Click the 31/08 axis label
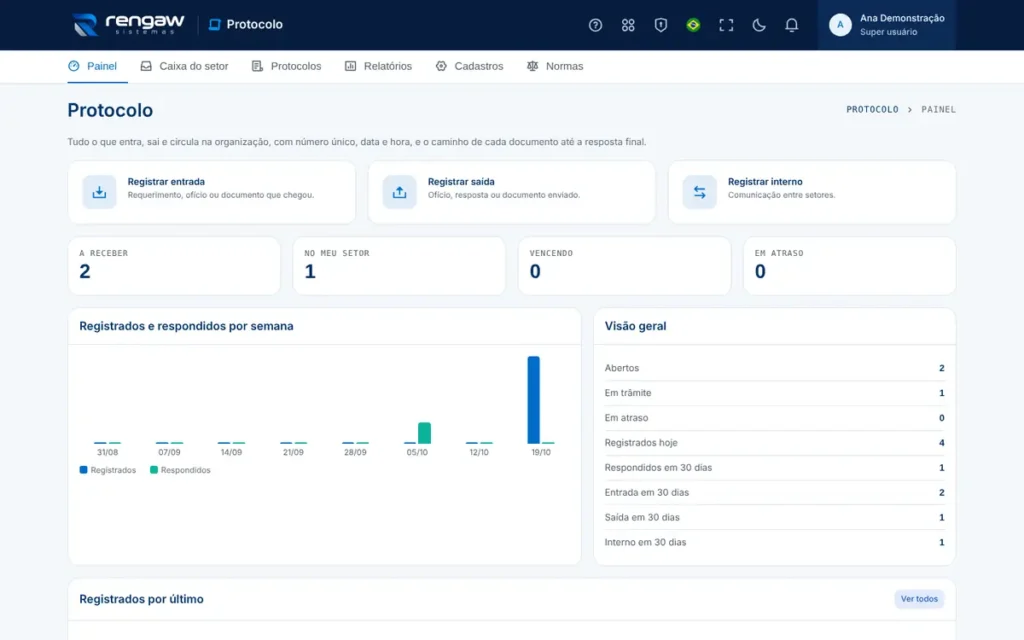The height and width of the screenshot is (640, 1024). [108, 452]
